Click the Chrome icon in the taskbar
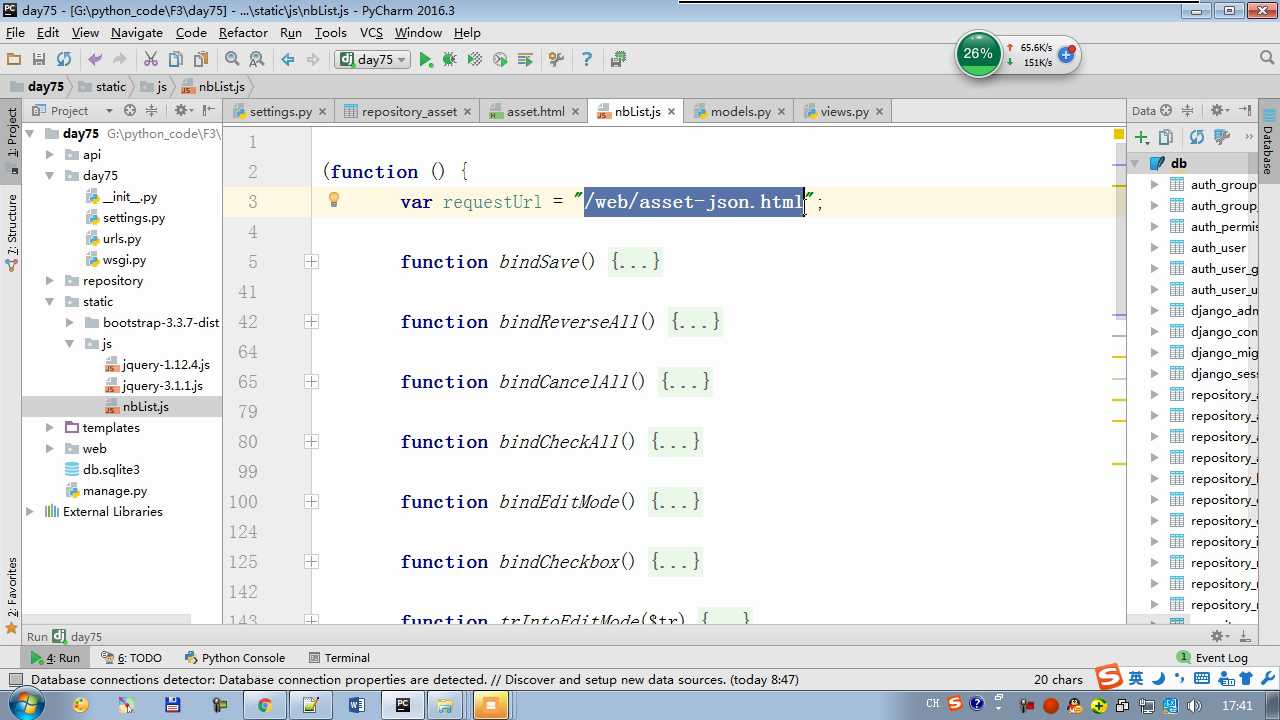This screenshot has height=720, width=1280. [264, 705]
